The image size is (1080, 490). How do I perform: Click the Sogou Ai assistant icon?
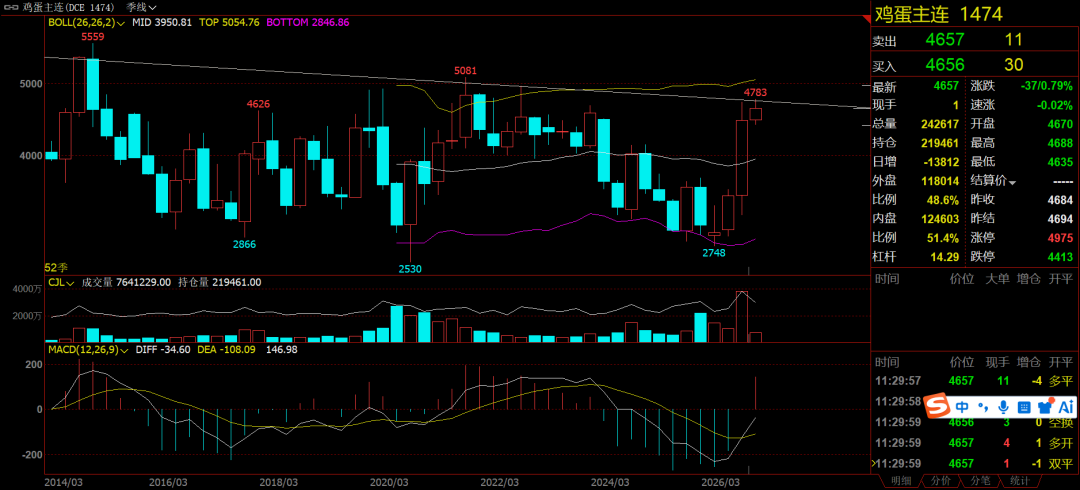pos(1066,406)
